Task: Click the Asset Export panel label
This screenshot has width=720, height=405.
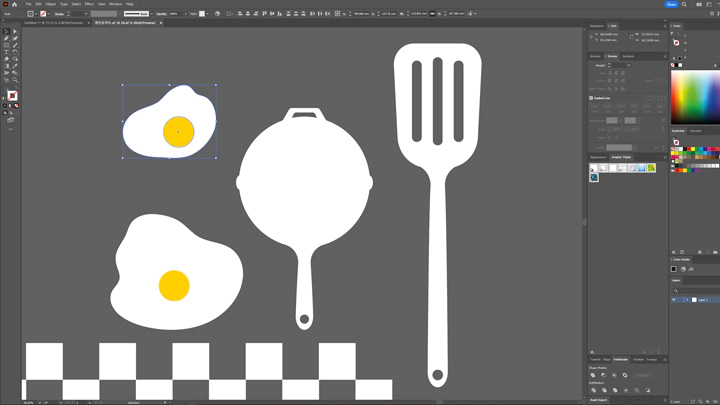Action: [598, 400]
